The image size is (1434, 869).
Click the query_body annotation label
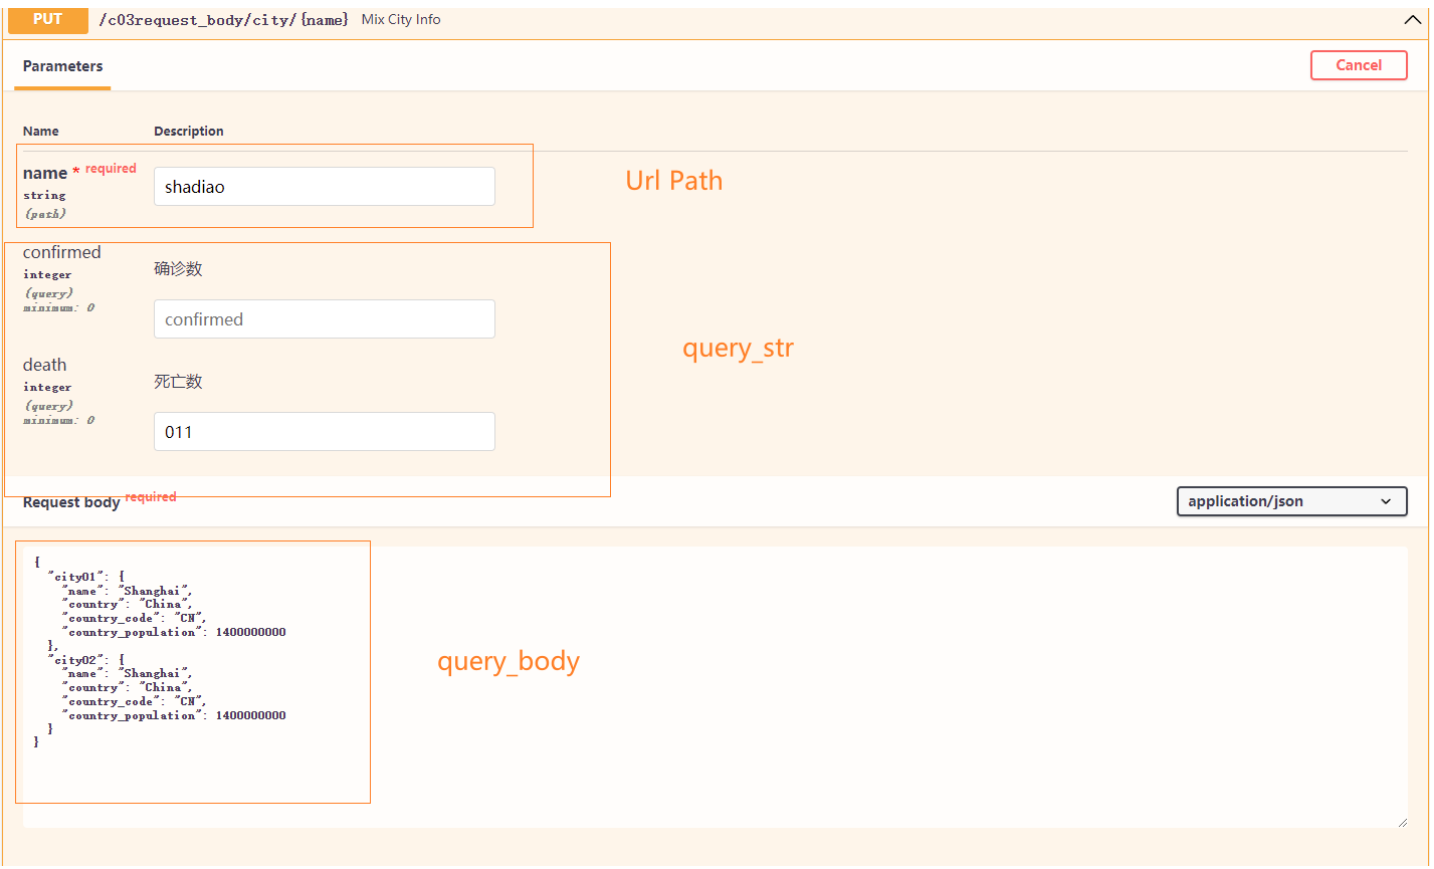click(508, 662)
